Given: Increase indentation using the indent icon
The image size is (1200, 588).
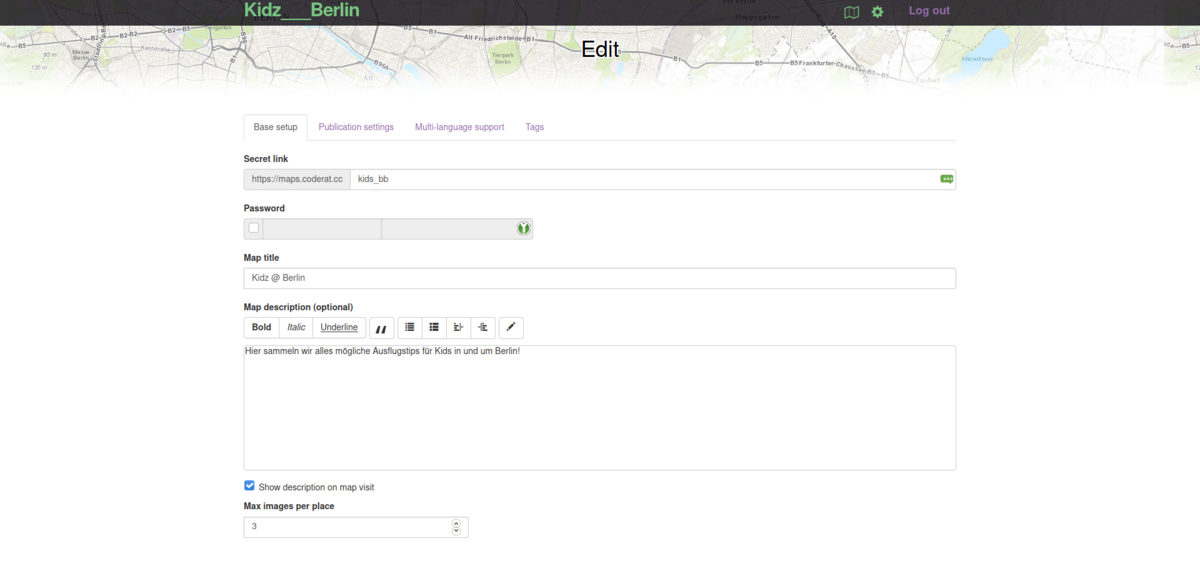Looking at the screenshot, I should coord(457,327).
